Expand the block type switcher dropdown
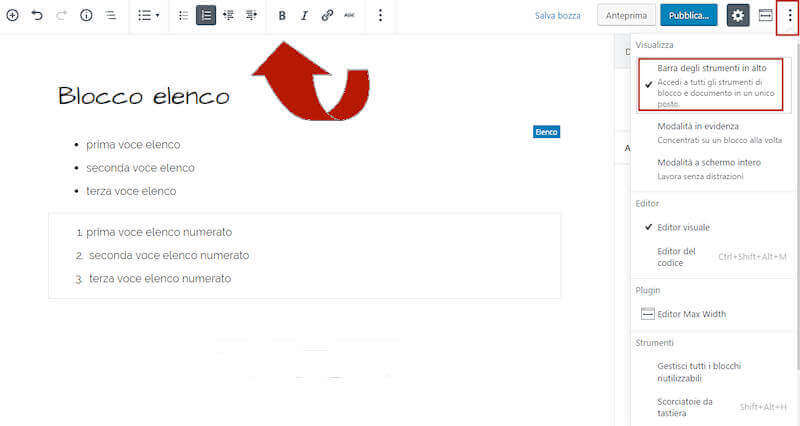This screenshot has width=800, height=426. [148, 16]
